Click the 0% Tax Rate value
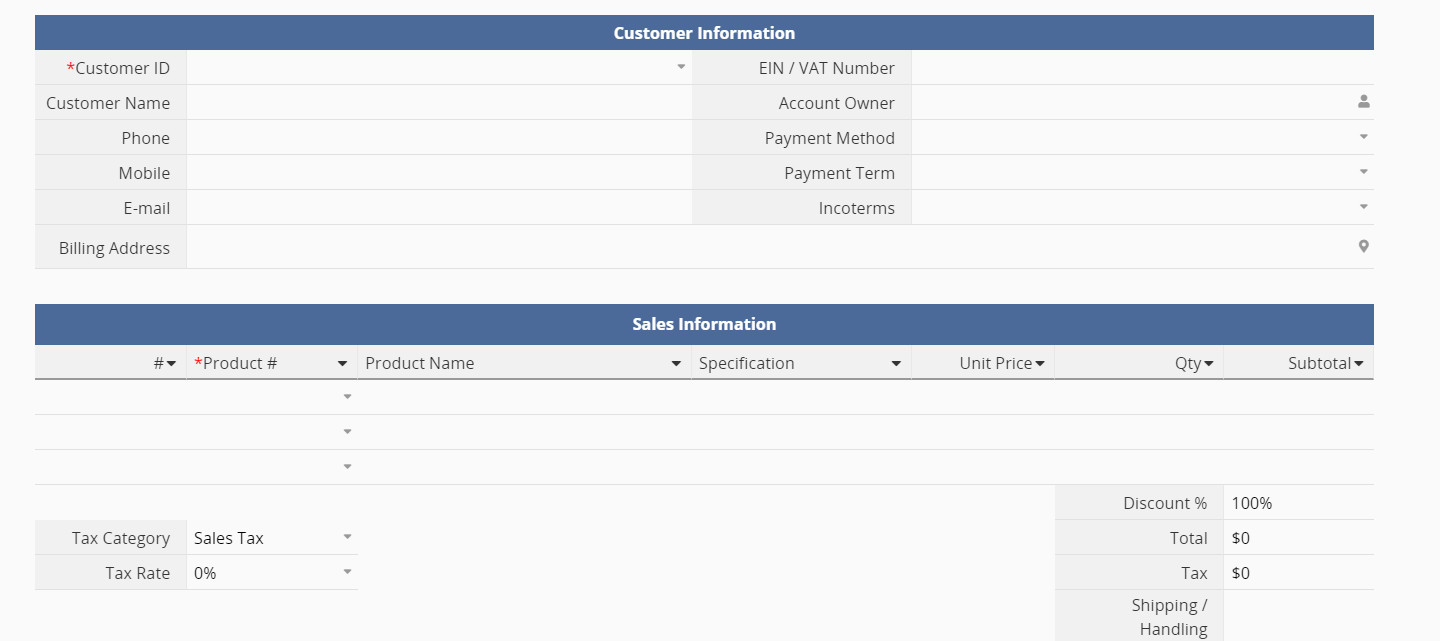 (x=205, y=573)
